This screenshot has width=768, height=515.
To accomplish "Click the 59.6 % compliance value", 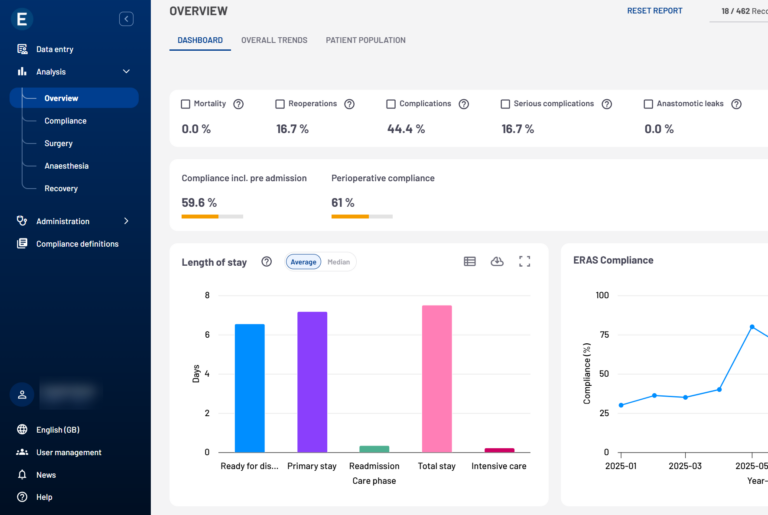I will tap(199, 202).
